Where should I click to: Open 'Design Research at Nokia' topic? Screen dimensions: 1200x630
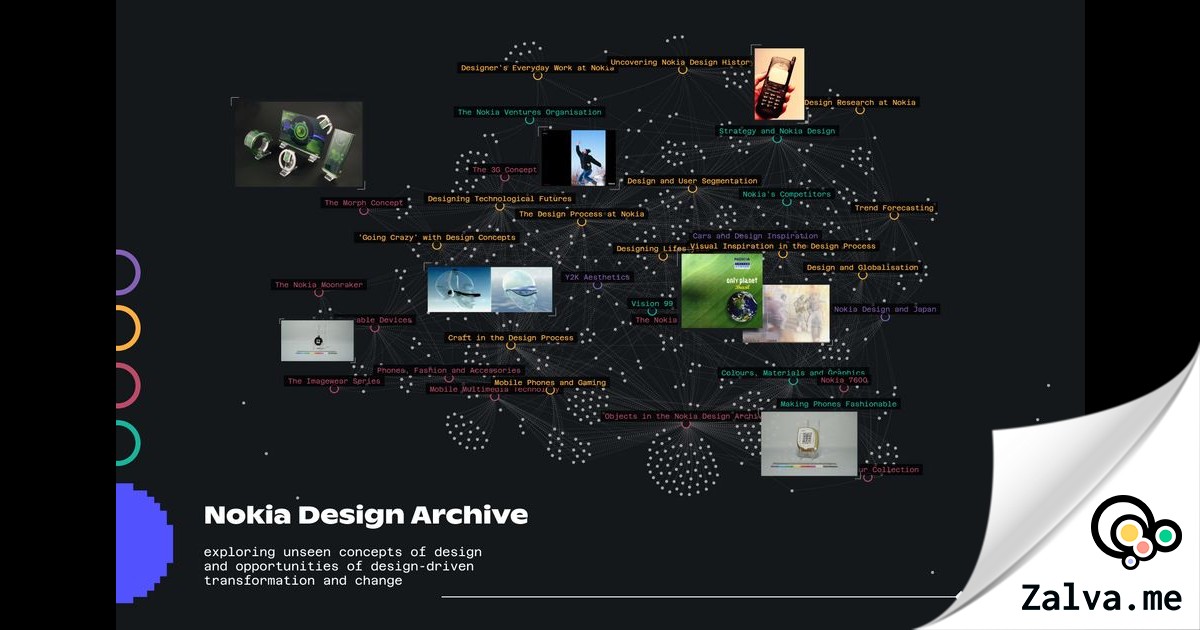click(x=860, y=102)
